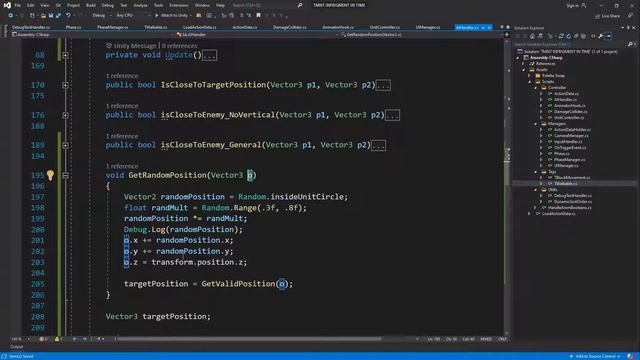The image size is (640, 360).
Task: Click the navigate backward toolbar icon
Action: (11, 16)
